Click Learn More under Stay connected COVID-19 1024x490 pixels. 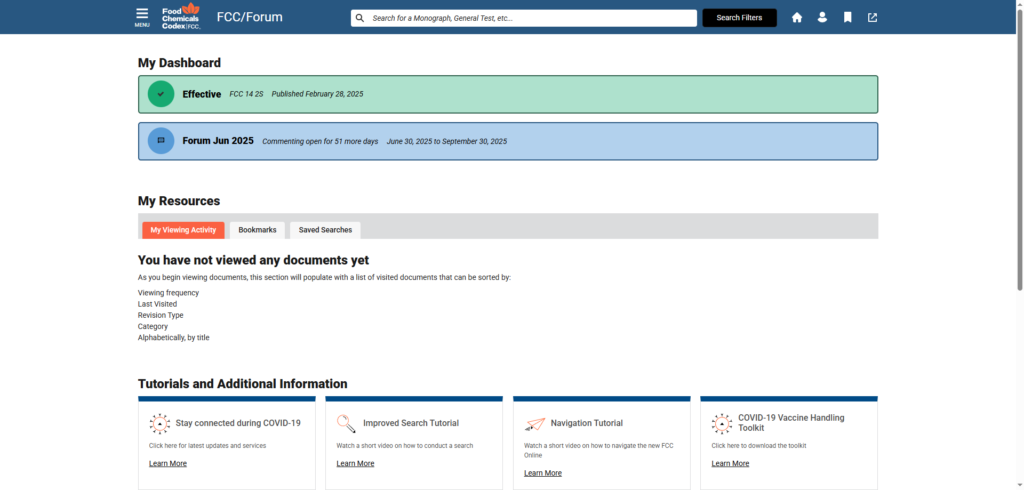coord(168,463)
